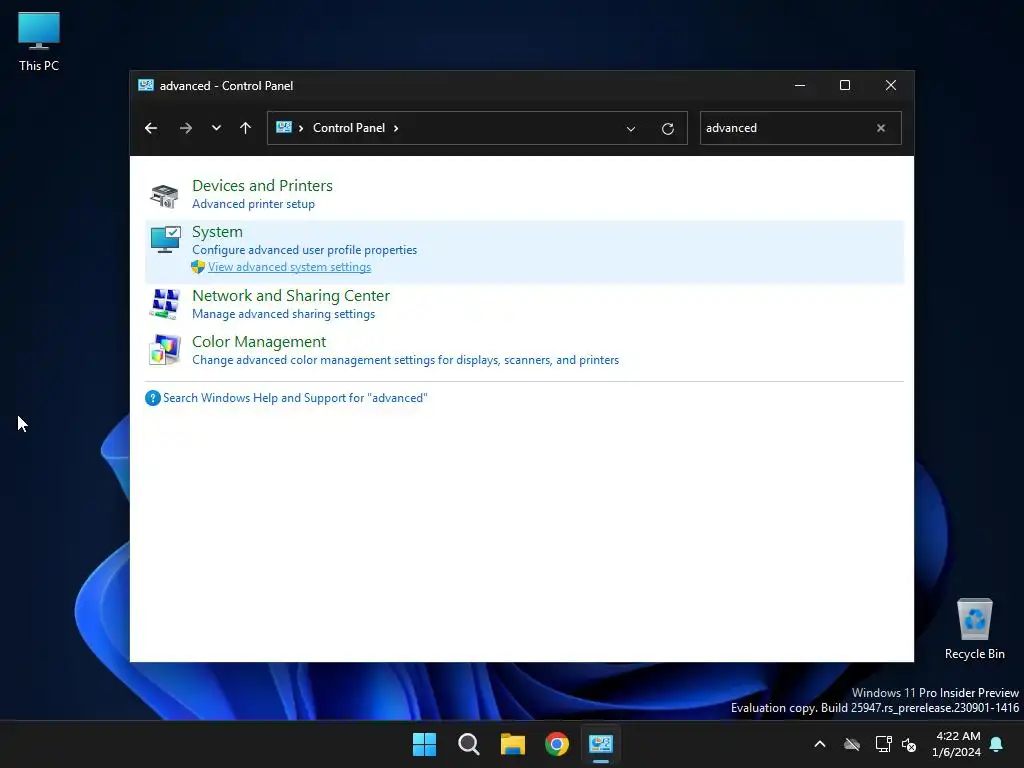Minimize the Control Panel window
The width and height of the screenshot is (1024, 768).
800,86
